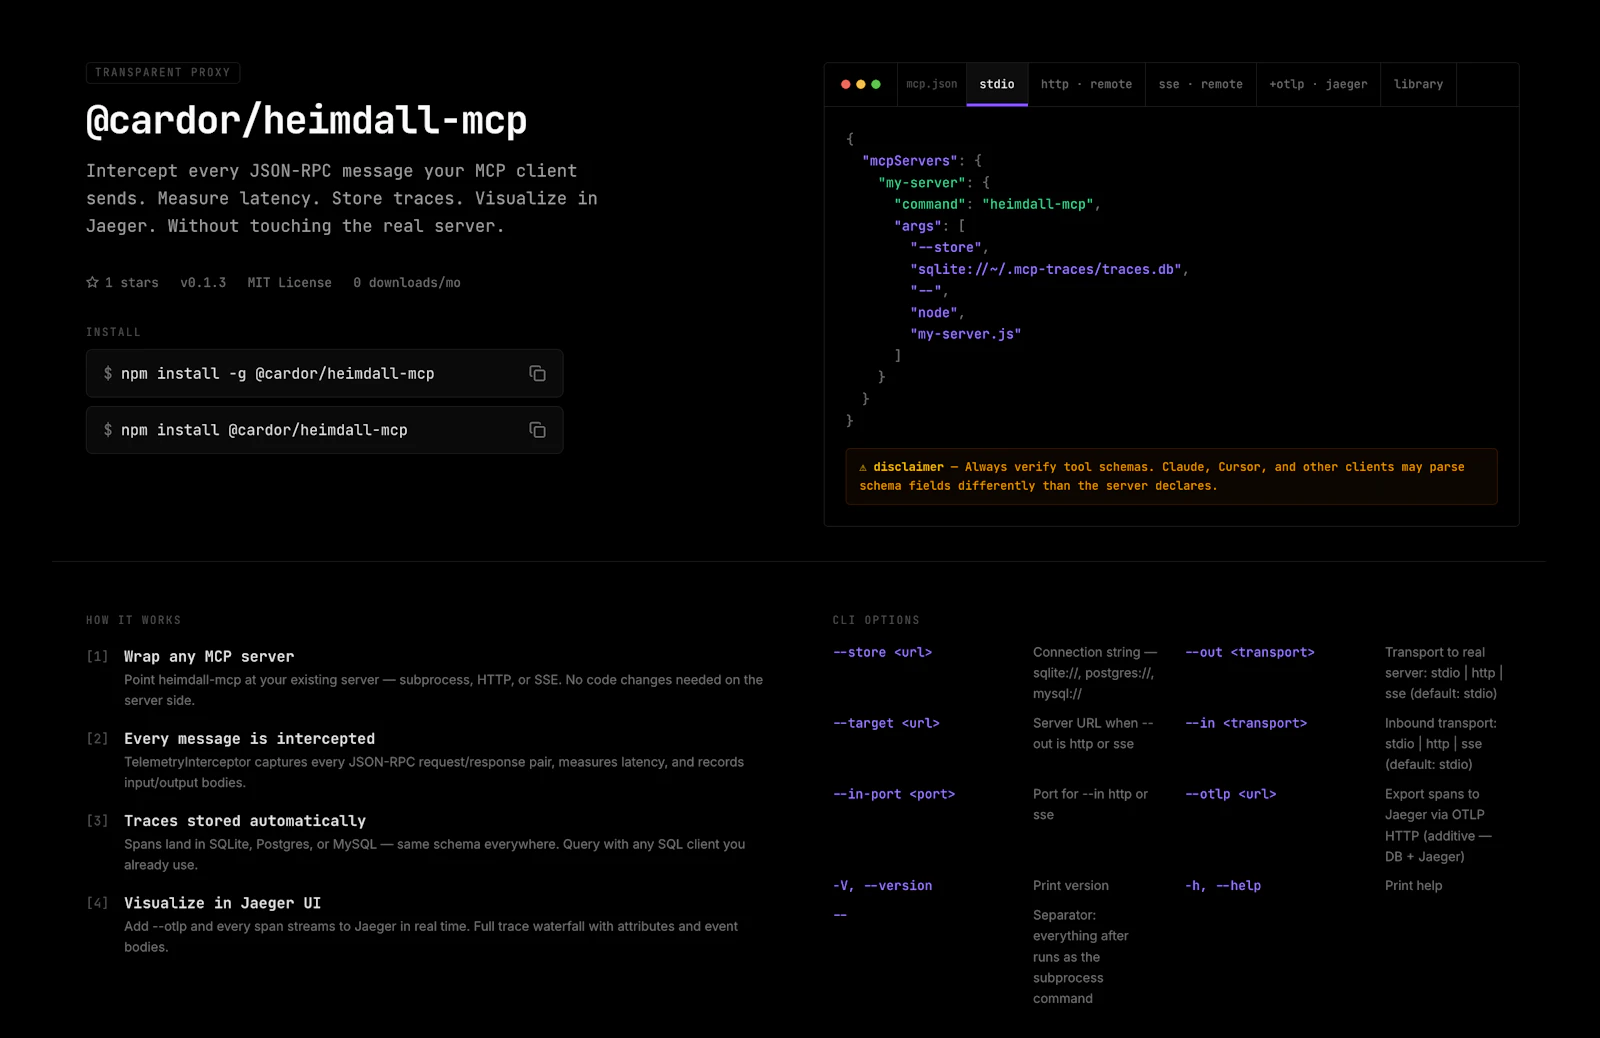Click the --store <url> option
Viewport: 1600px width, 1038px height.
(882, 652)
